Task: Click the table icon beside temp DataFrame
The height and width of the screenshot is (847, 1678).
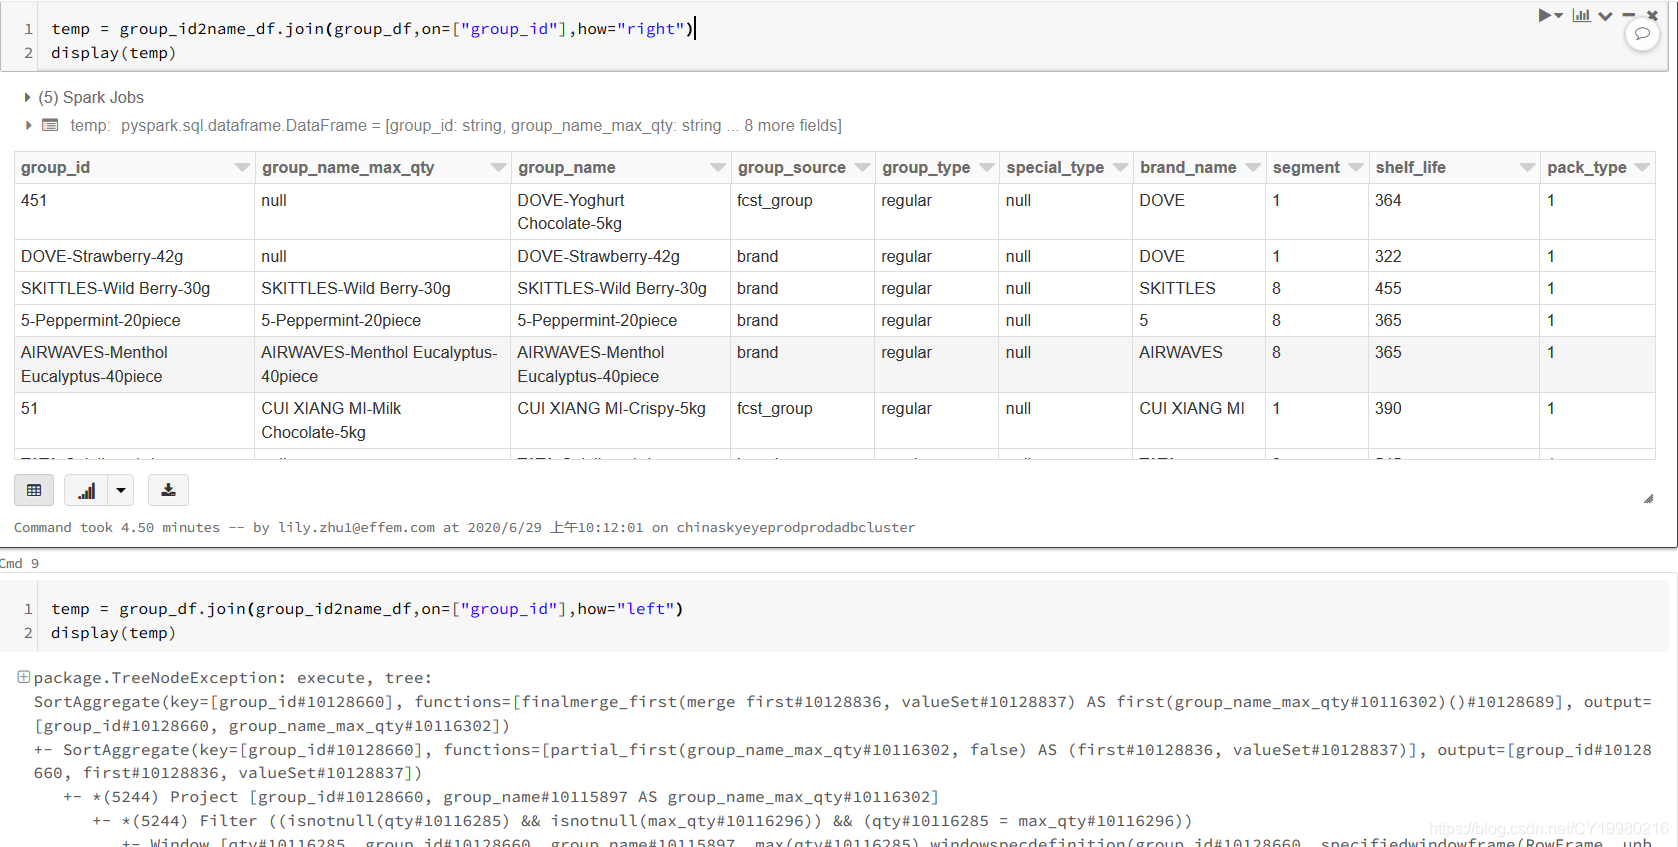Action: coord(50,125)
